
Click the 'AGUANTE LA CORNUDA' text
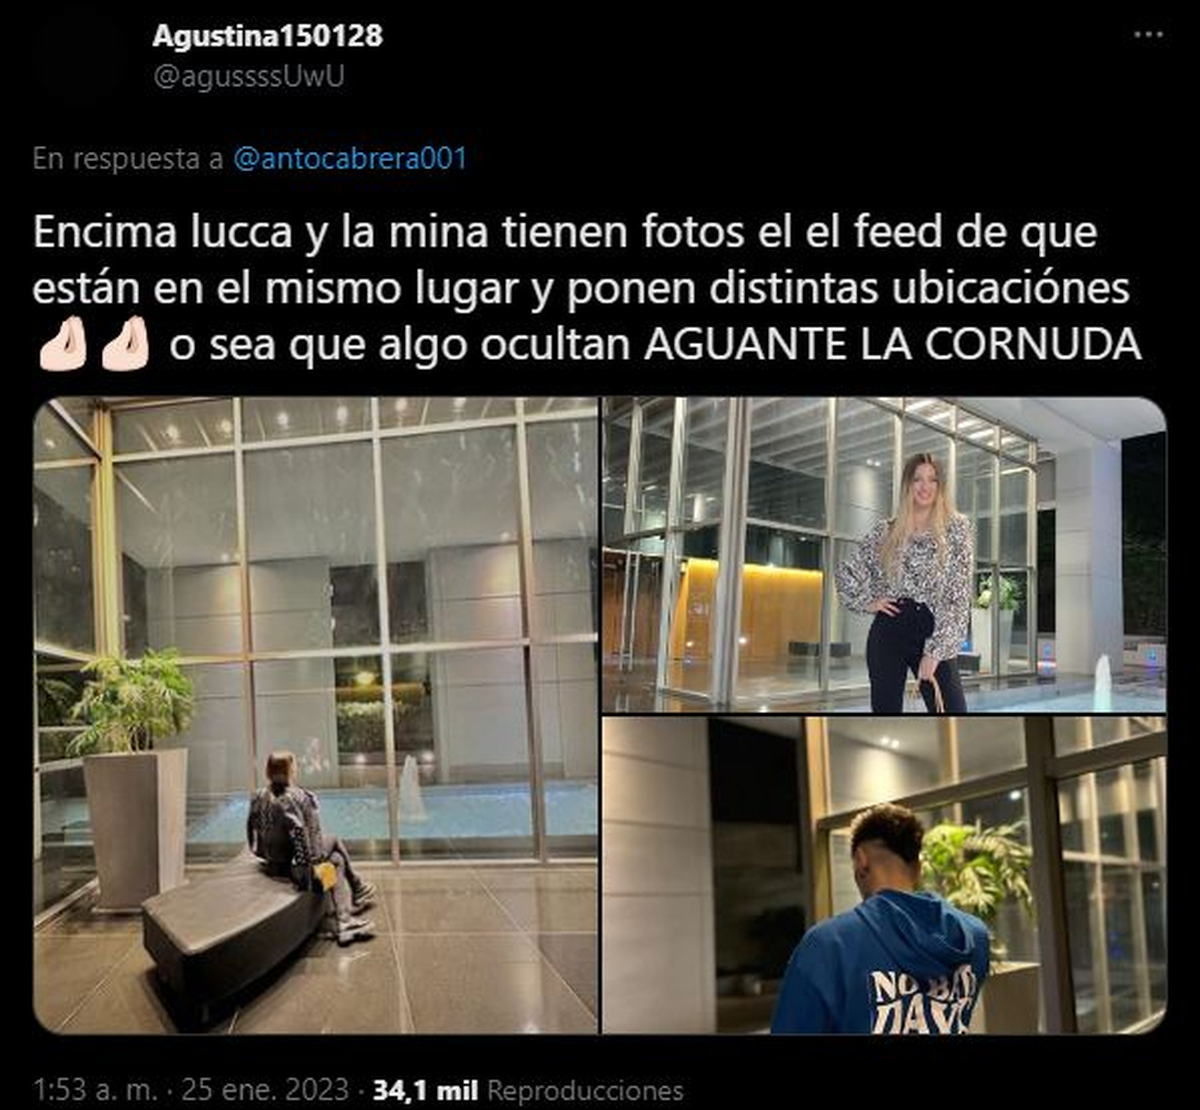(892, 344)
